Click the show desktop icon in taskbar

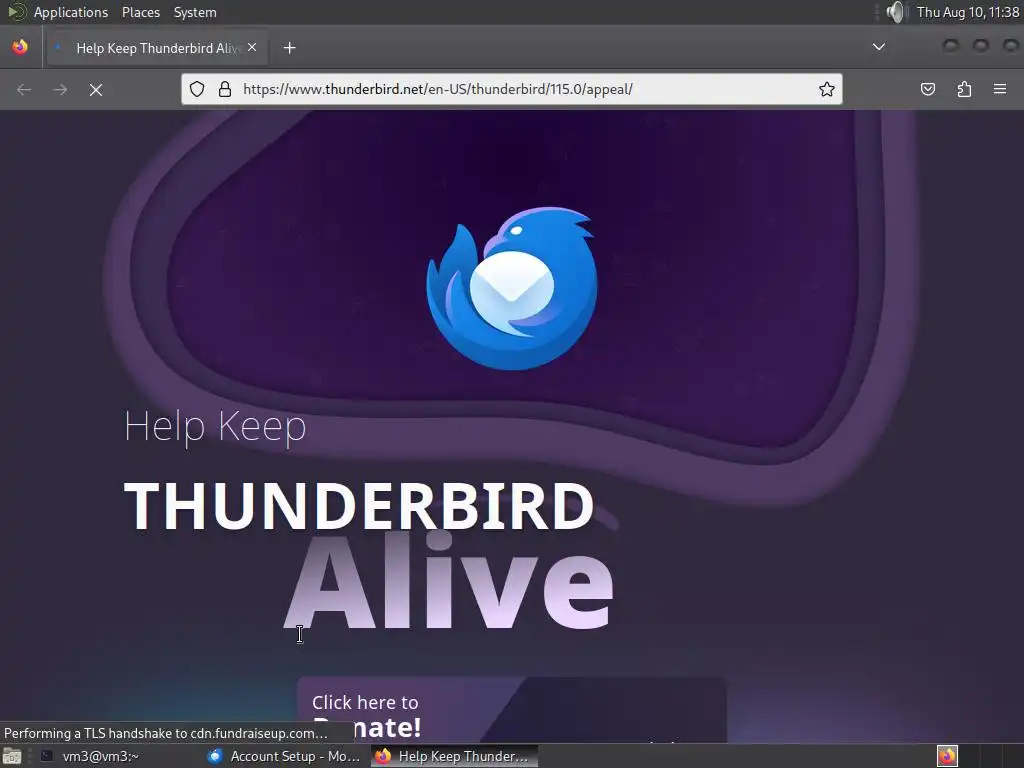(12, 756)
